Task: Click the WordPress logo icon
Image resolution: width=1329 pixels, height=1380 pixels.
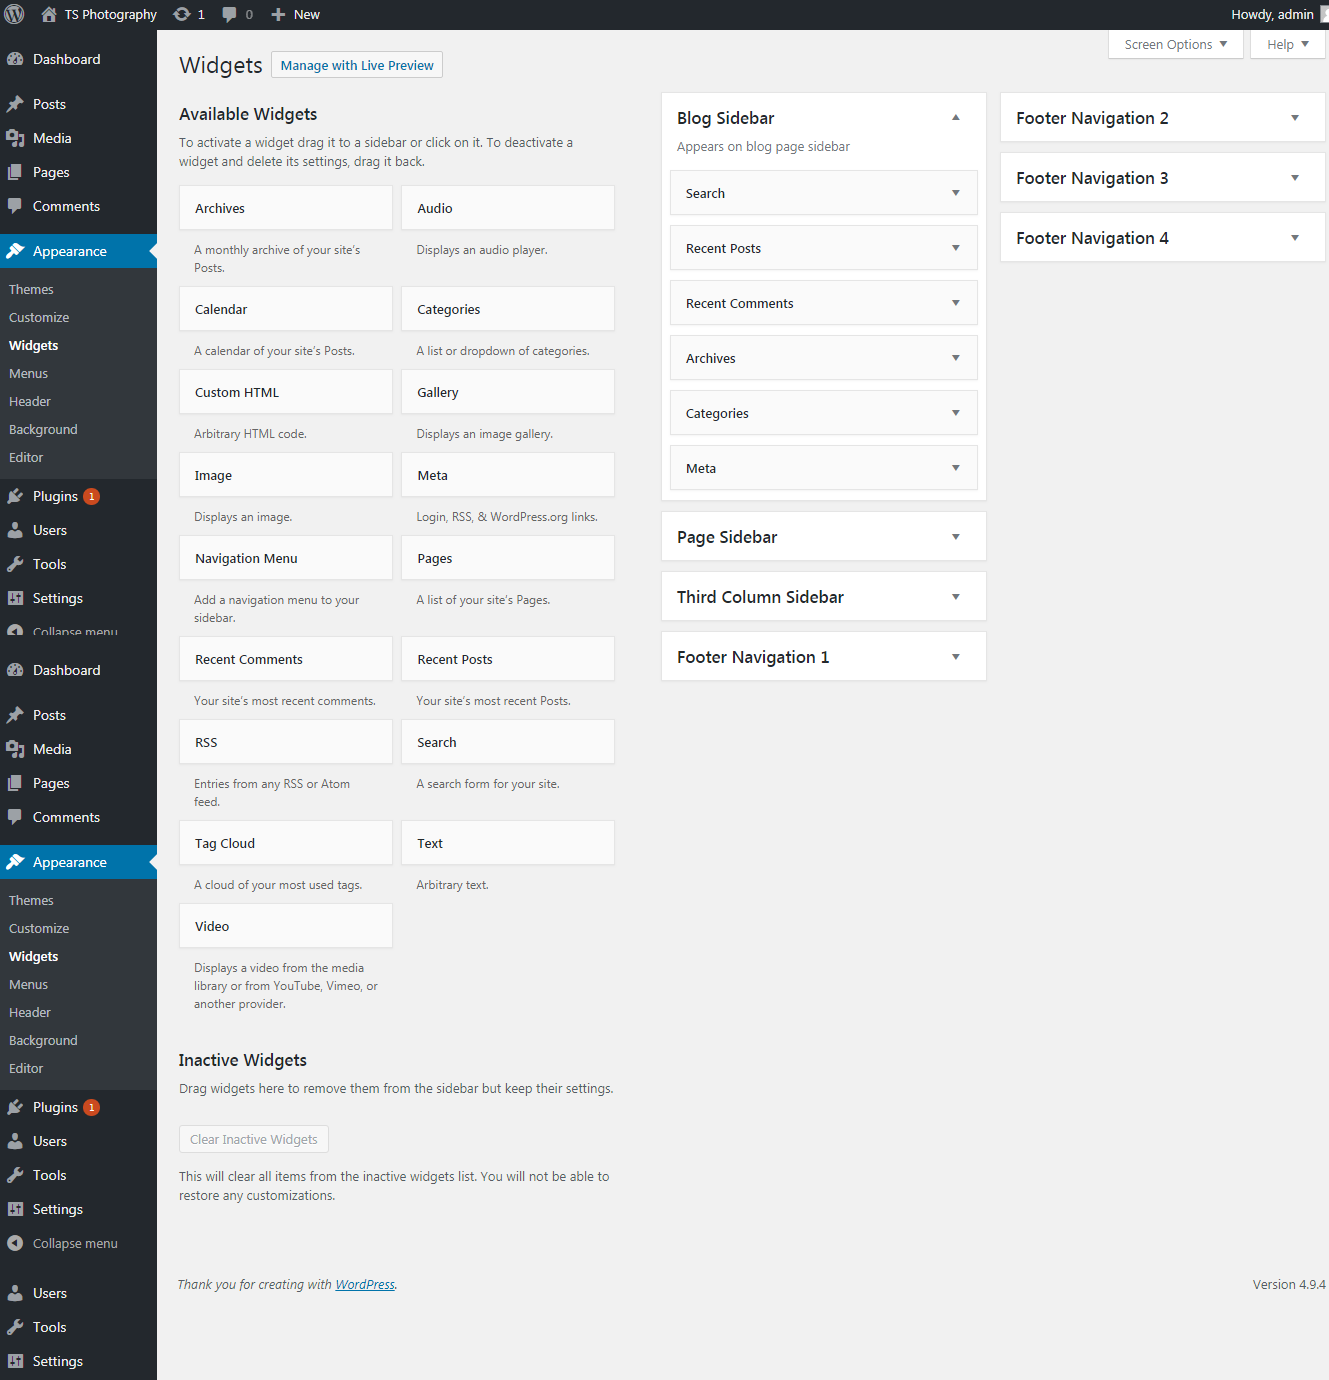Action: coord(15,14)
